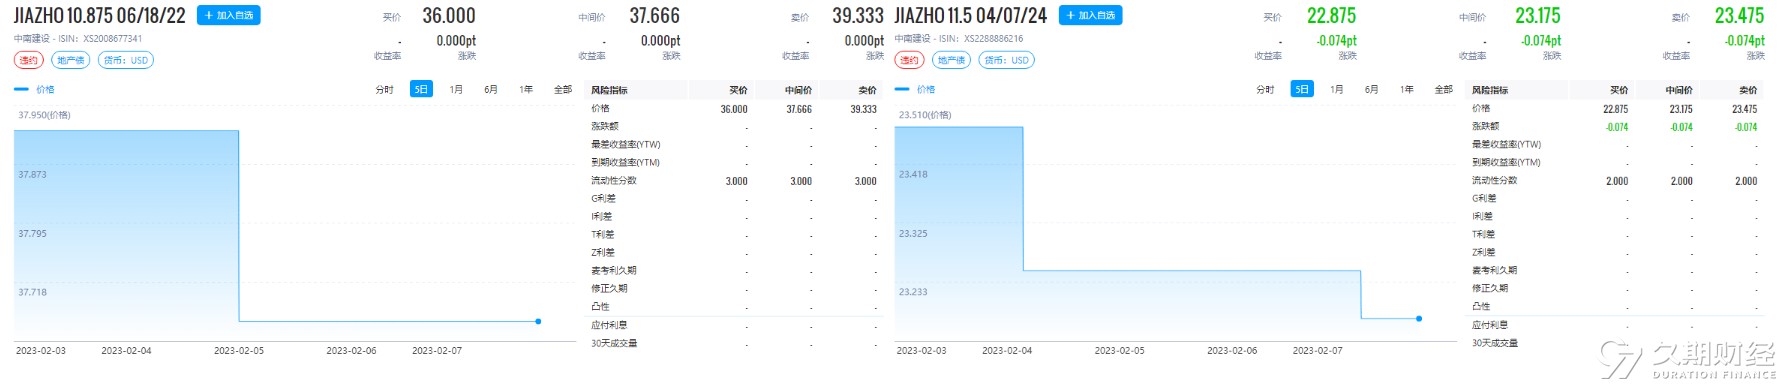Click 最差收益率(YTW) row in JIAZHO 10.875 table

734,145
